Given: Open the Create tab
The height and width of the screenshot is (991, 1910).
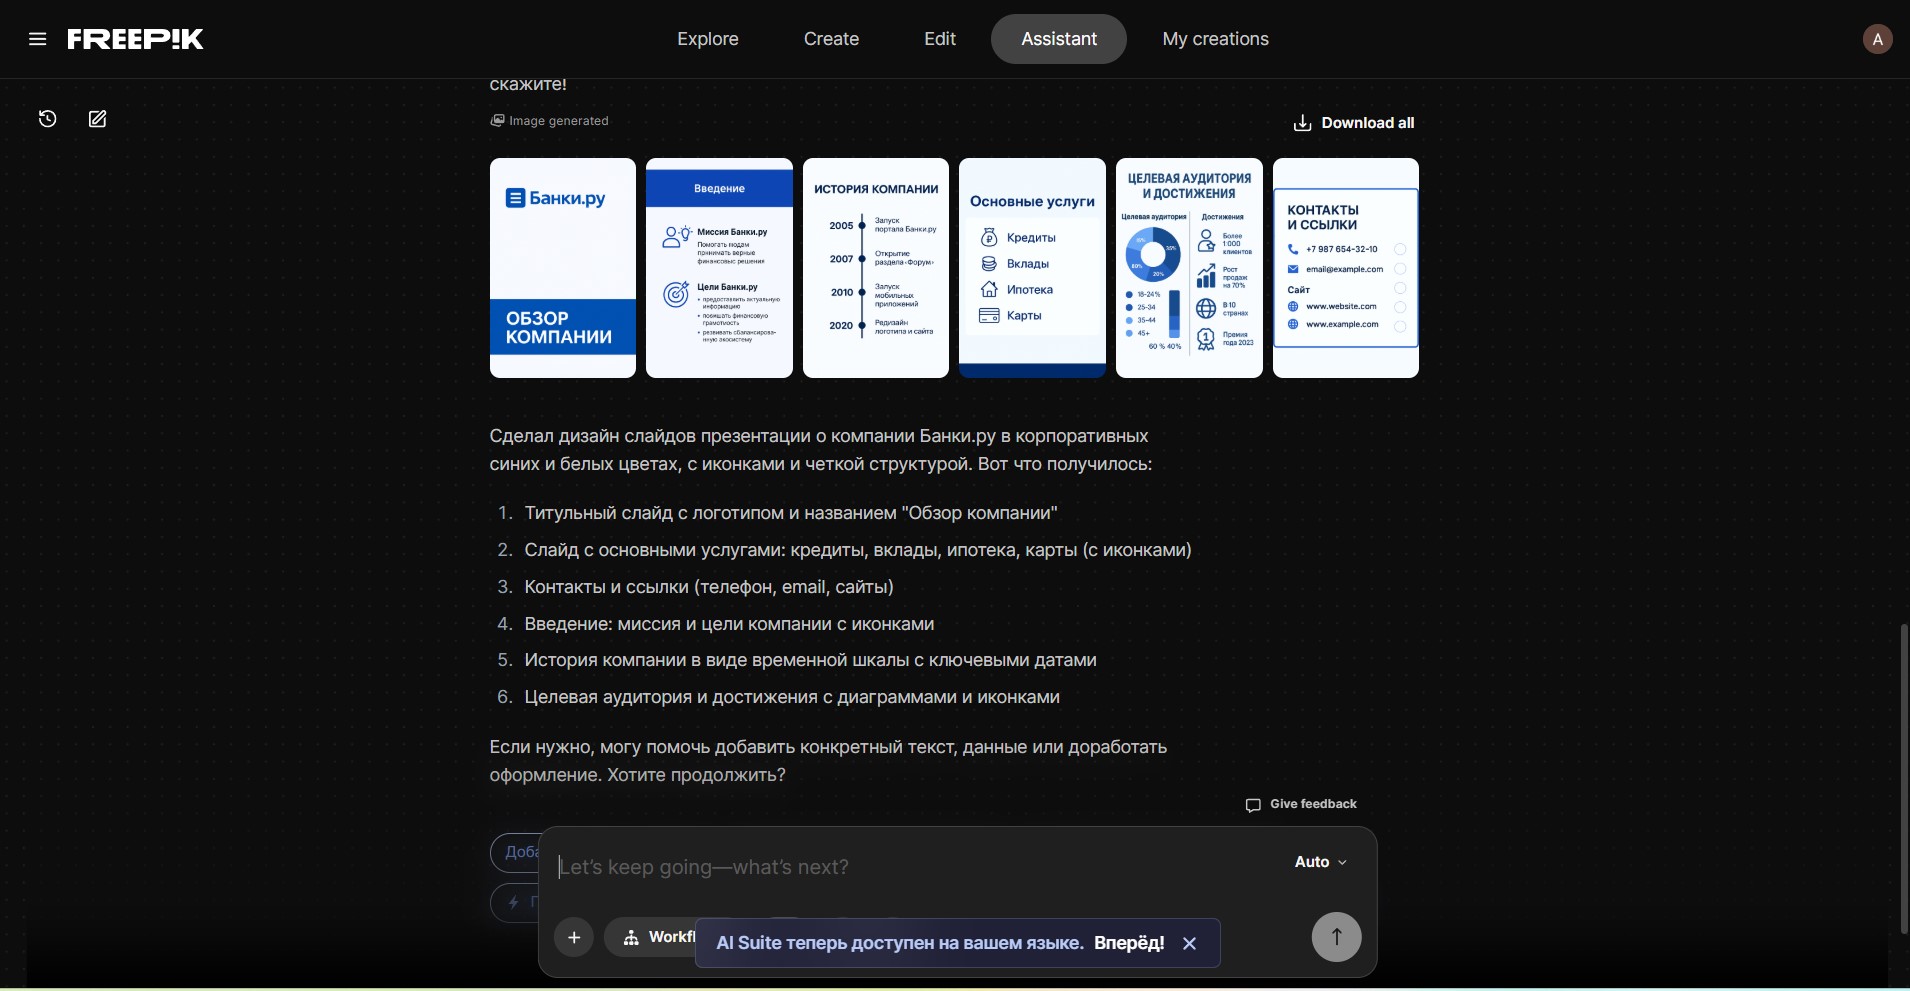Looking at the screenshot, I should (x=831, y=39).
